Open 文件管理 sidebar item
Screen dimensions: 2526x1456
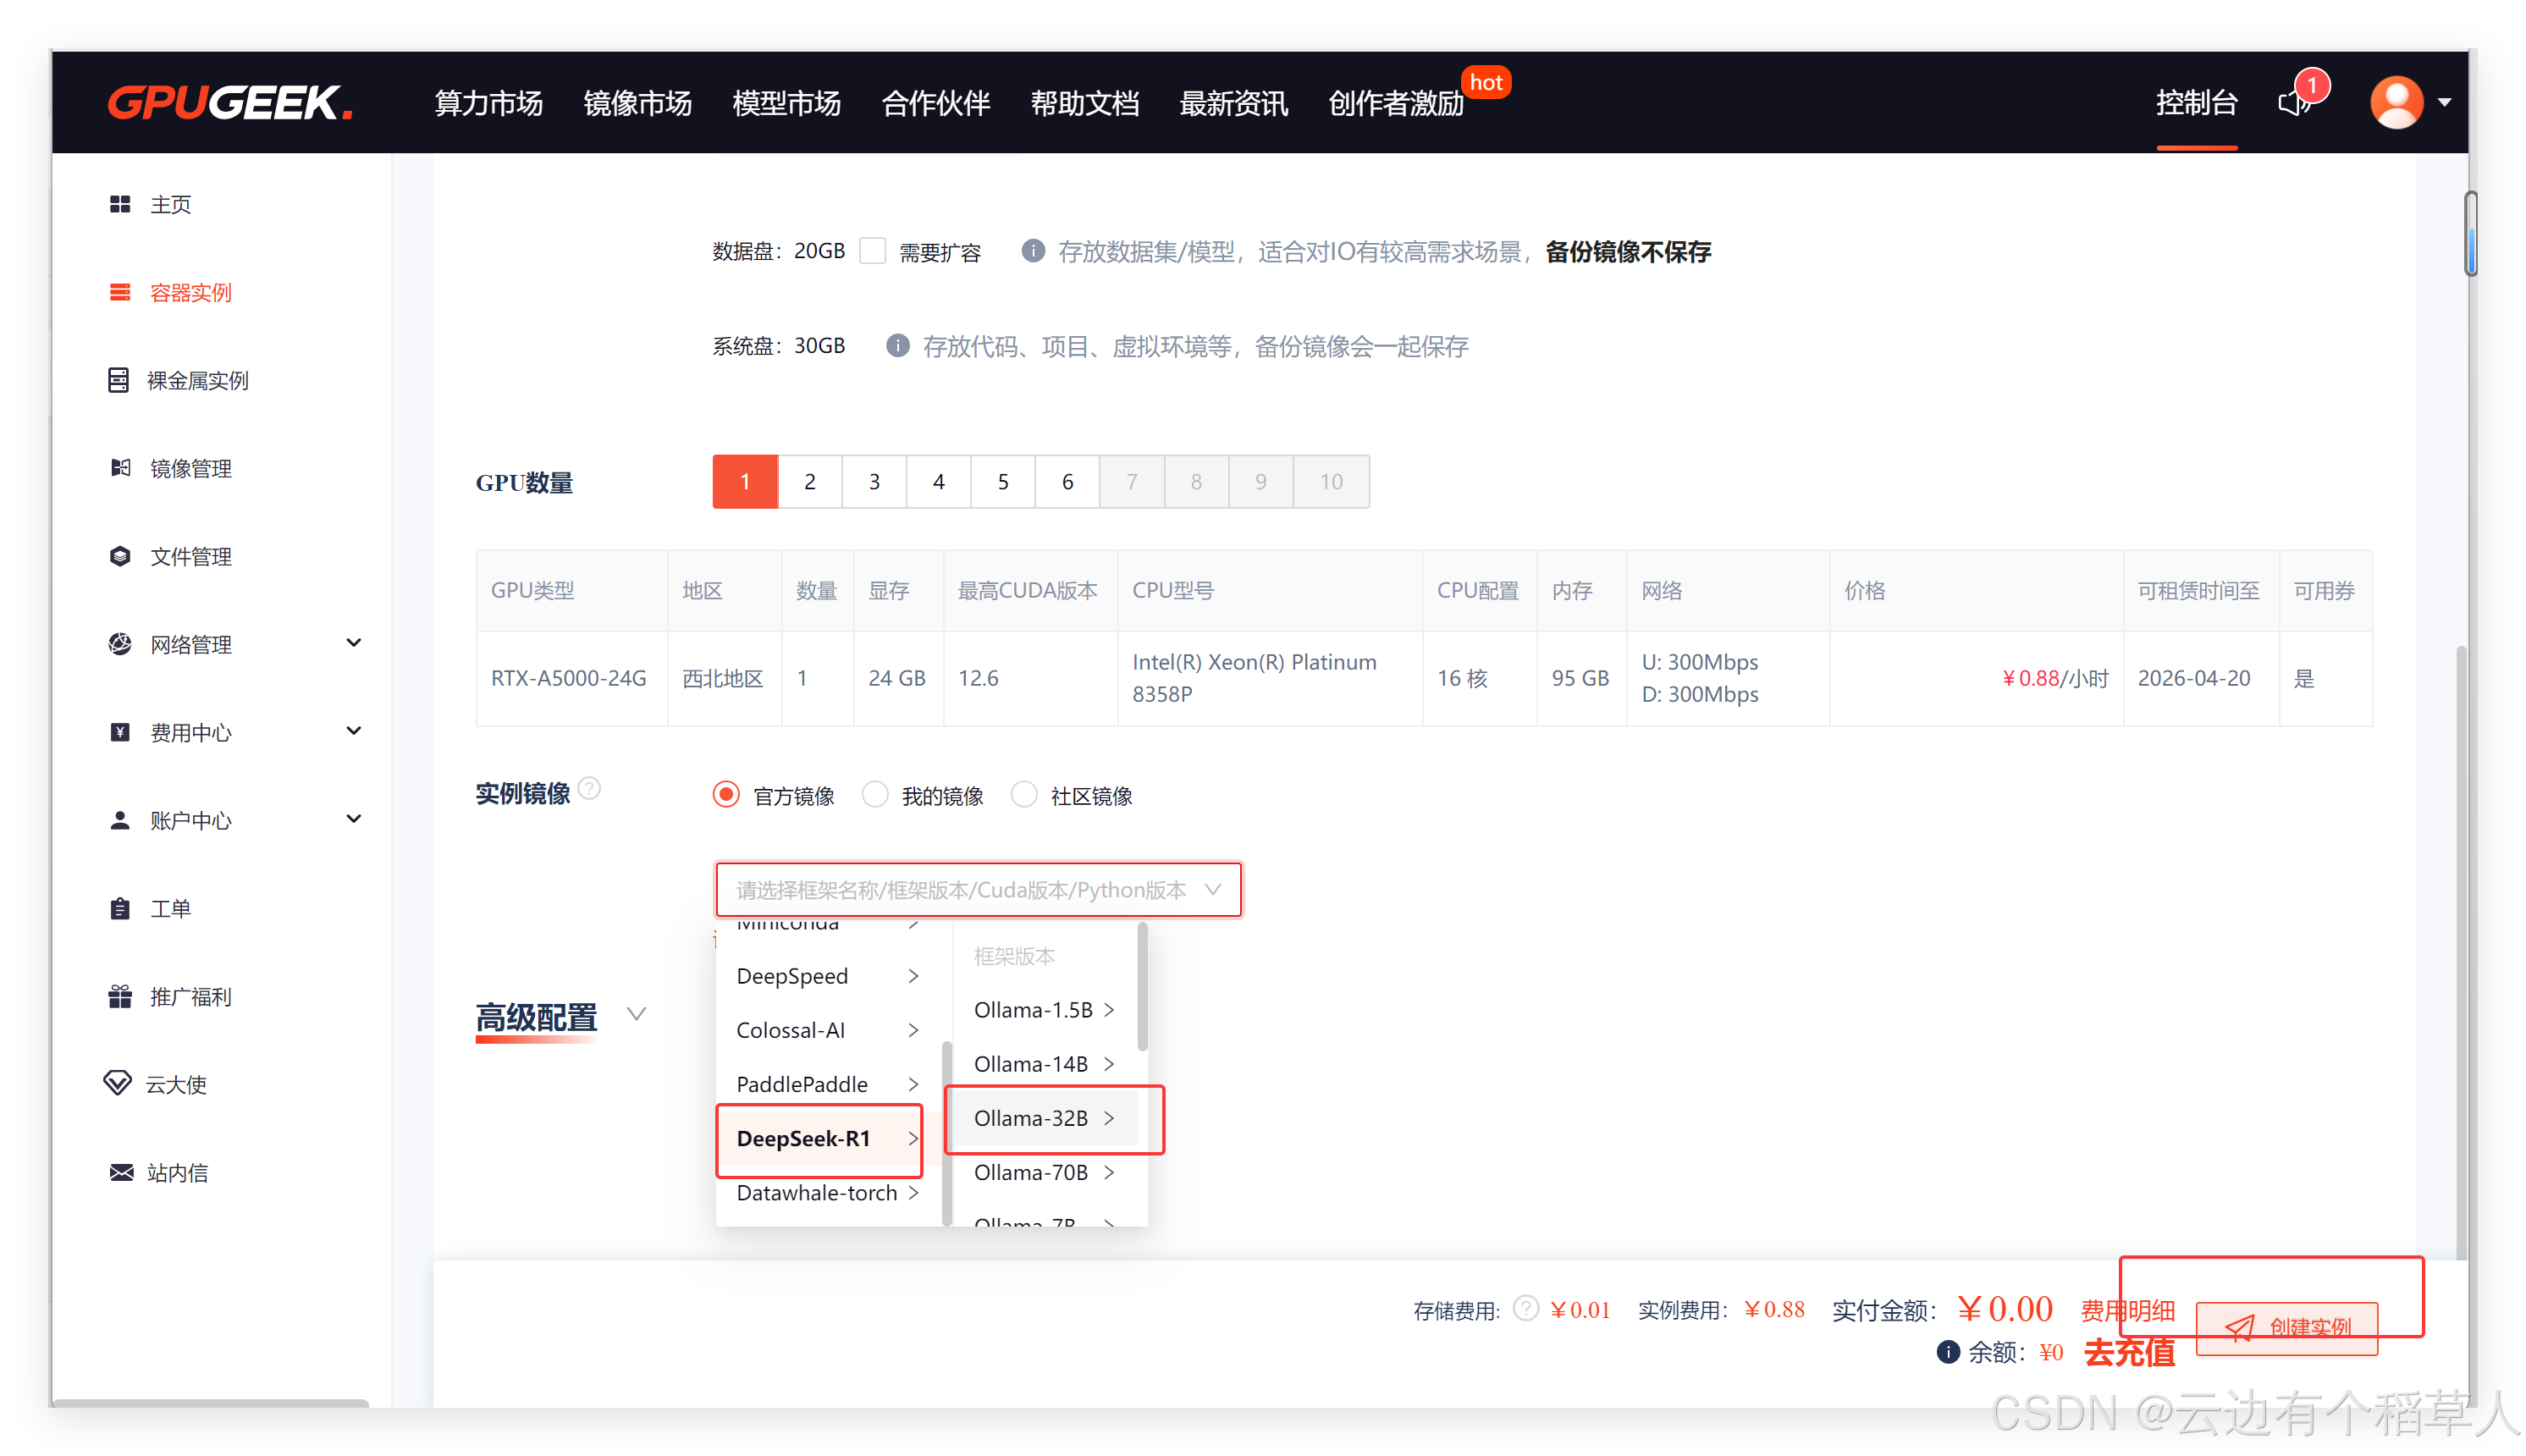pos(190,556)
